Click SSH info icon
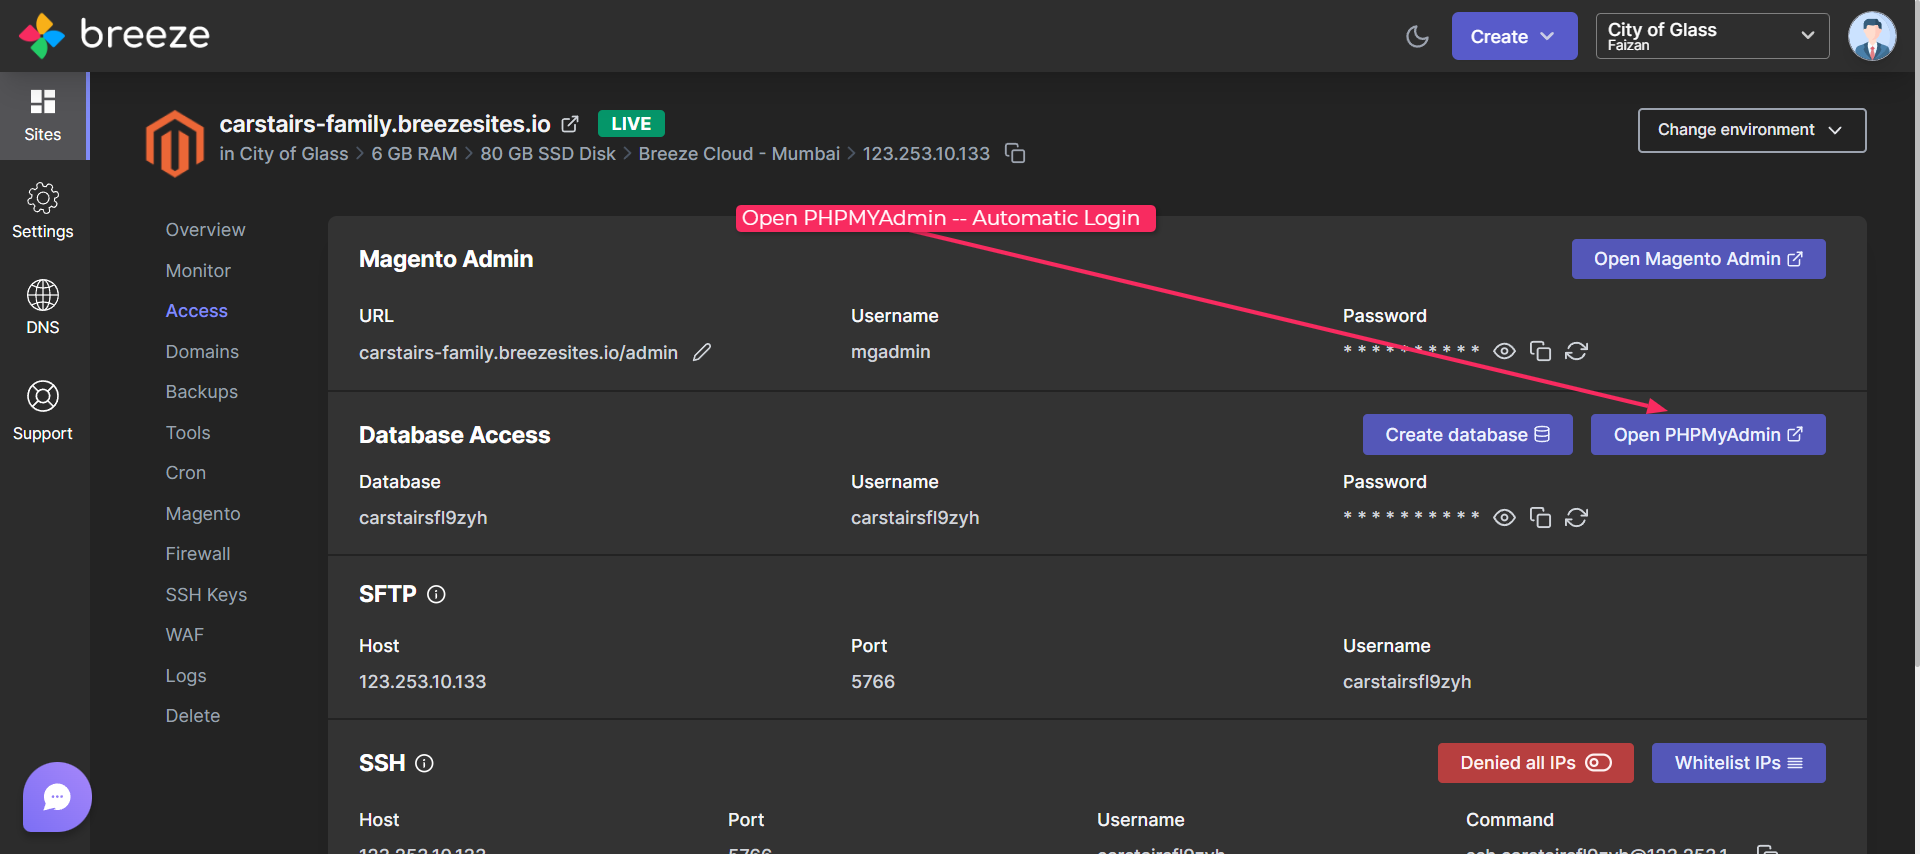The width and height of the screenshot is (1920, 854). 424,763
